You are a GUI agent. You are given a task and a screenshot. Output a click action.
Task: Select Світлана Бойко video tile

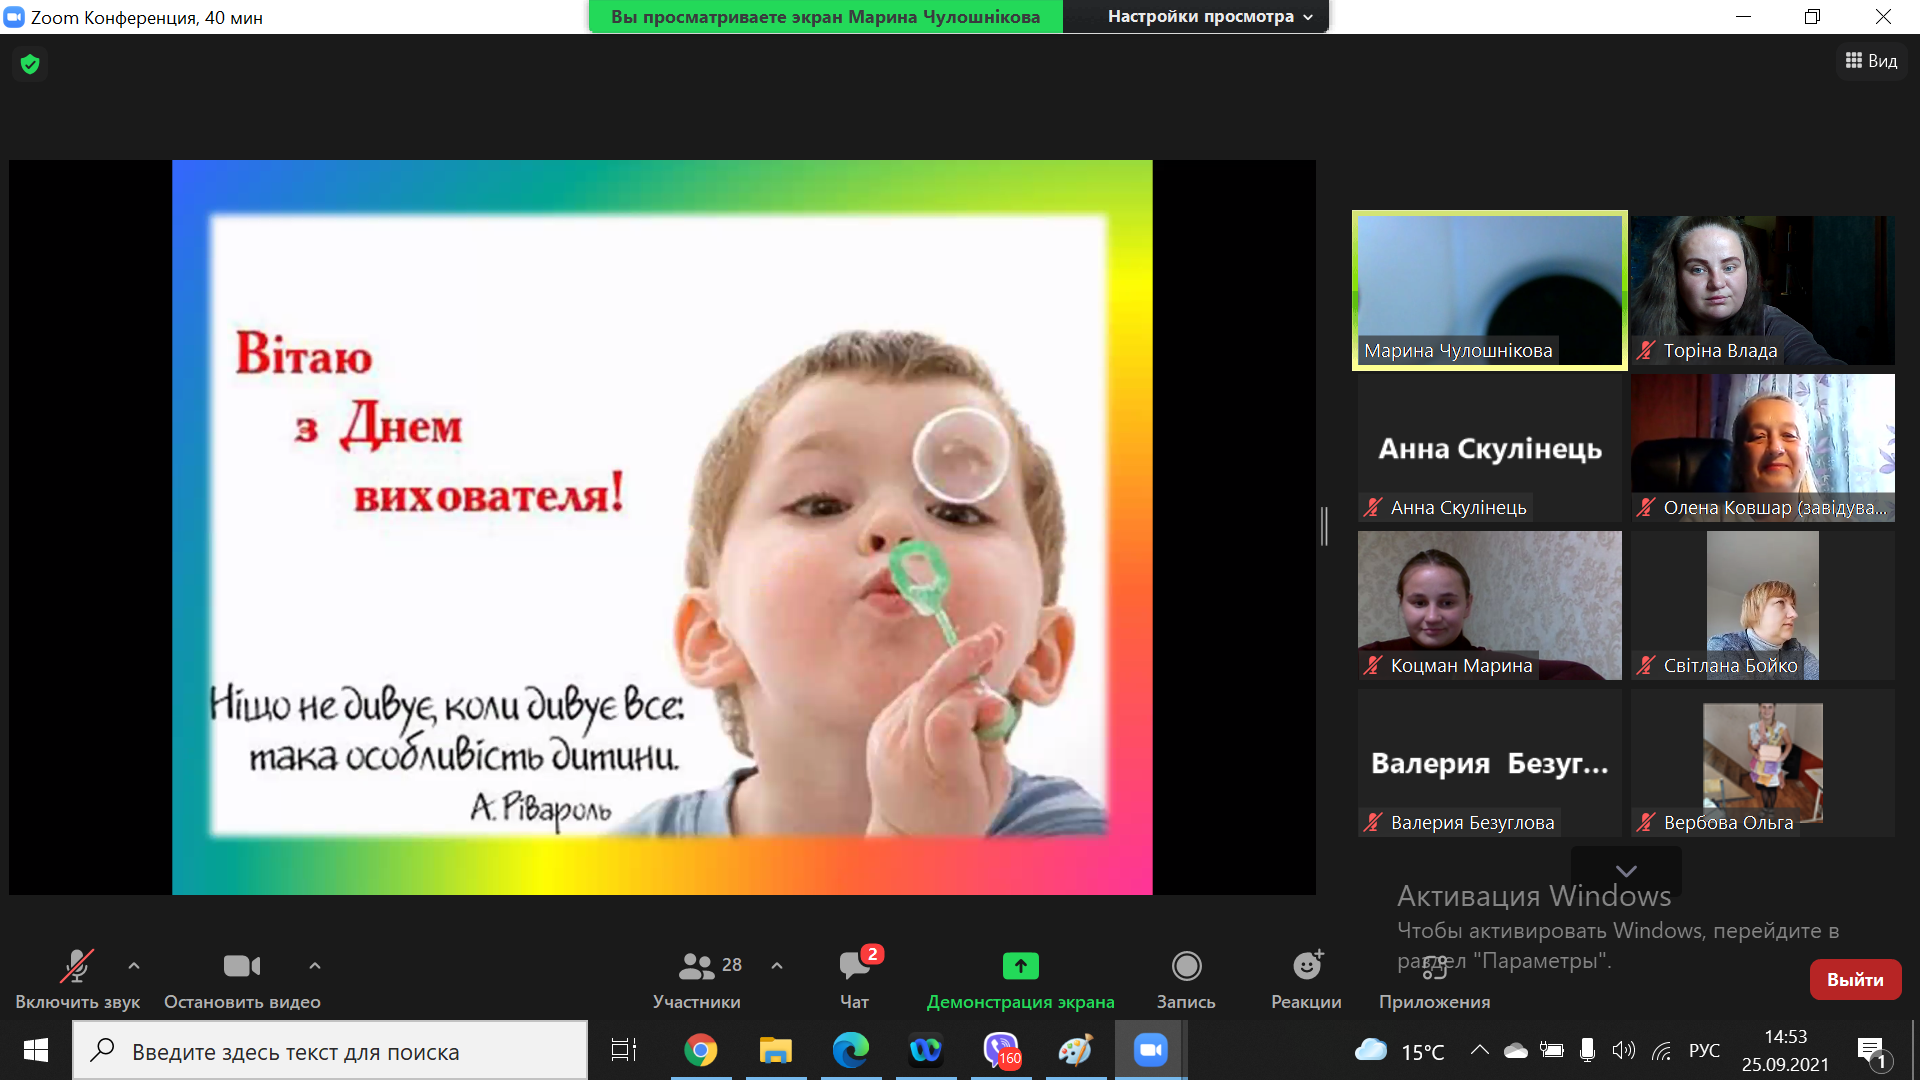click(1762, 605)
